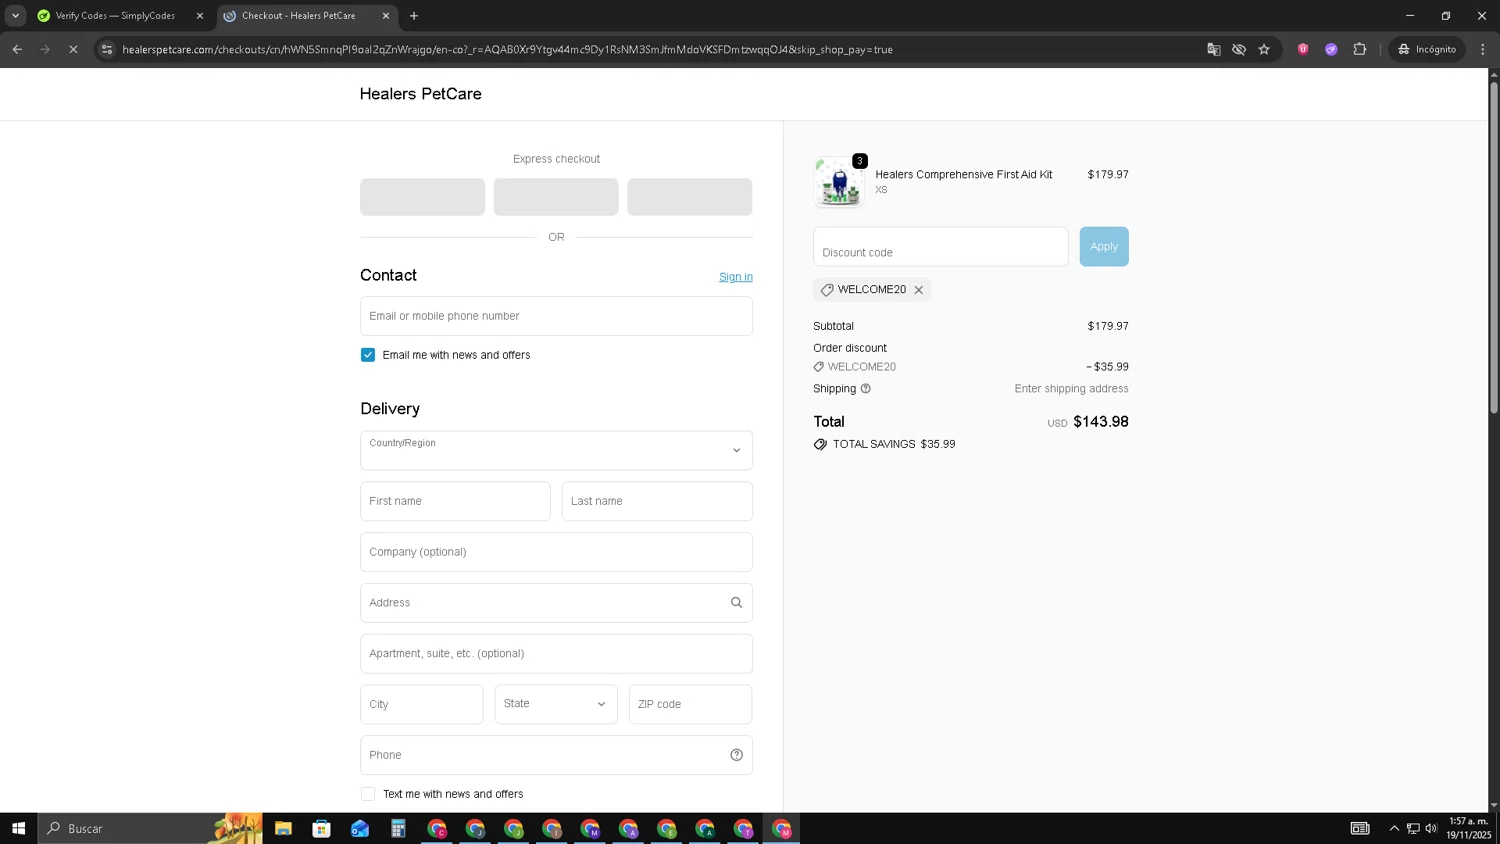Click the ZIP code field
The width and height of the screenshot is (1500, 844).
(690, 704)
